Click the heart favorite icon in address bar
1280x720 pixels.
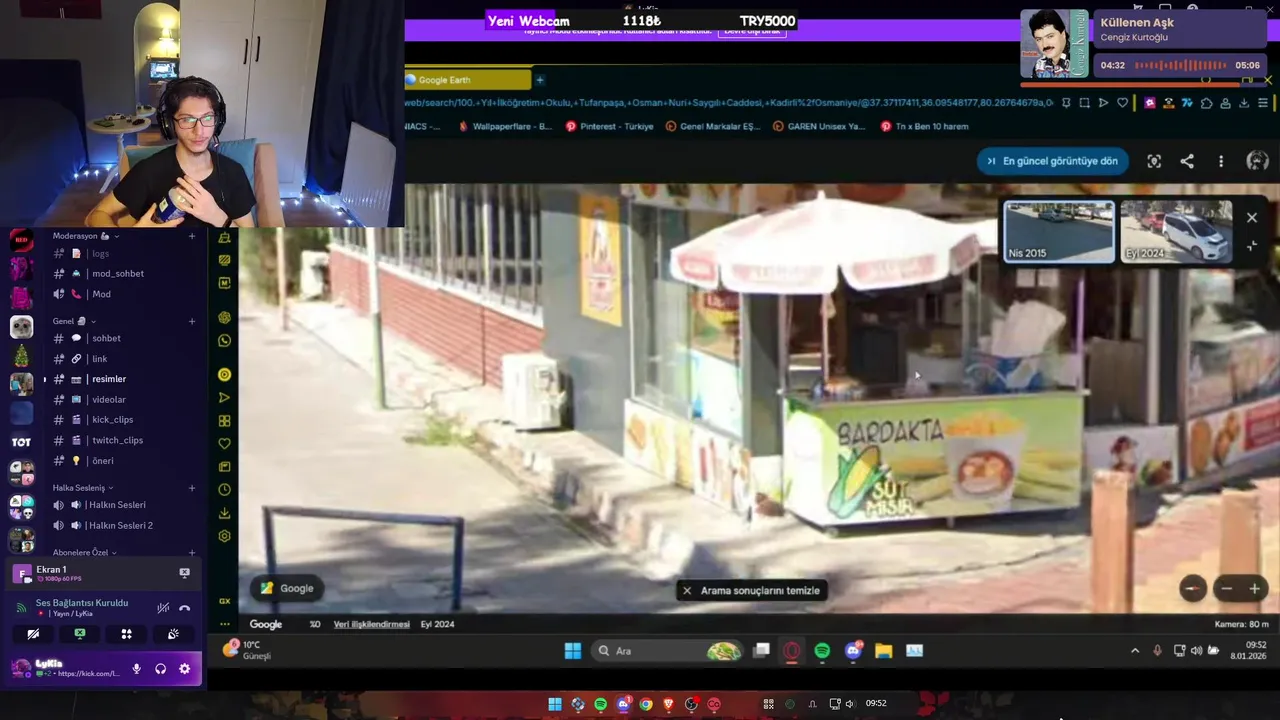1123,103
